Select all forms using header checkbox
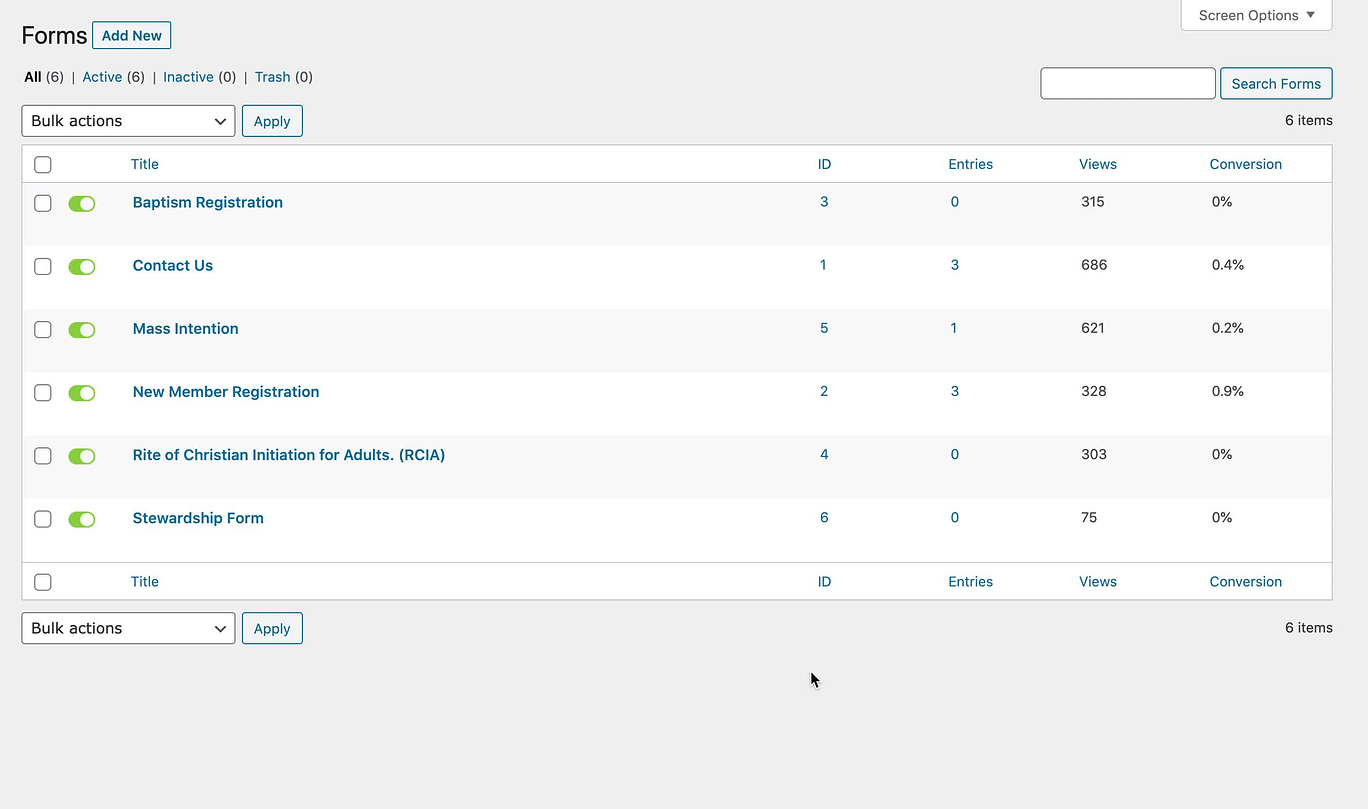This screenshot has width=1368, height=809. (43, 165)
